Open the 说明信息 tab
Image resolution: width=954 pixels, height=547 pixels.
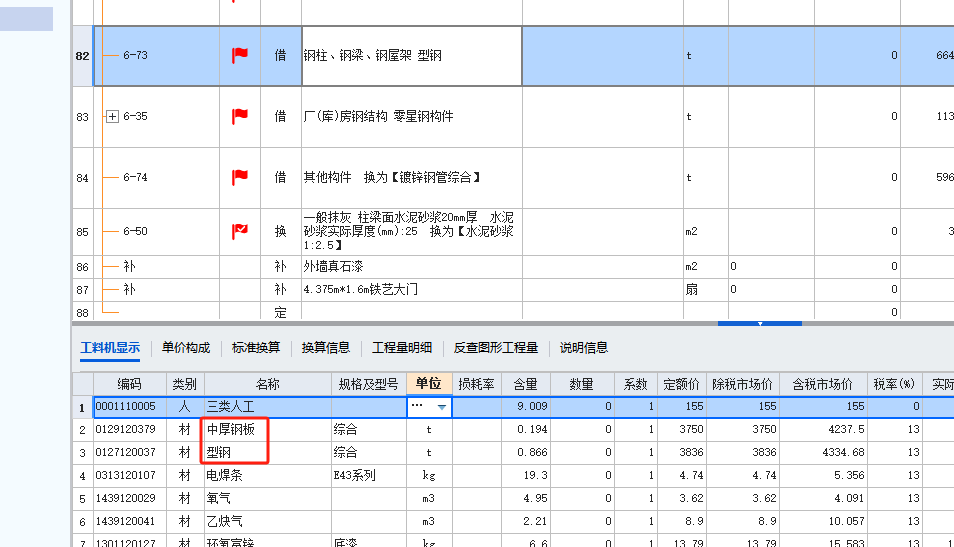[x=583, y=347]
